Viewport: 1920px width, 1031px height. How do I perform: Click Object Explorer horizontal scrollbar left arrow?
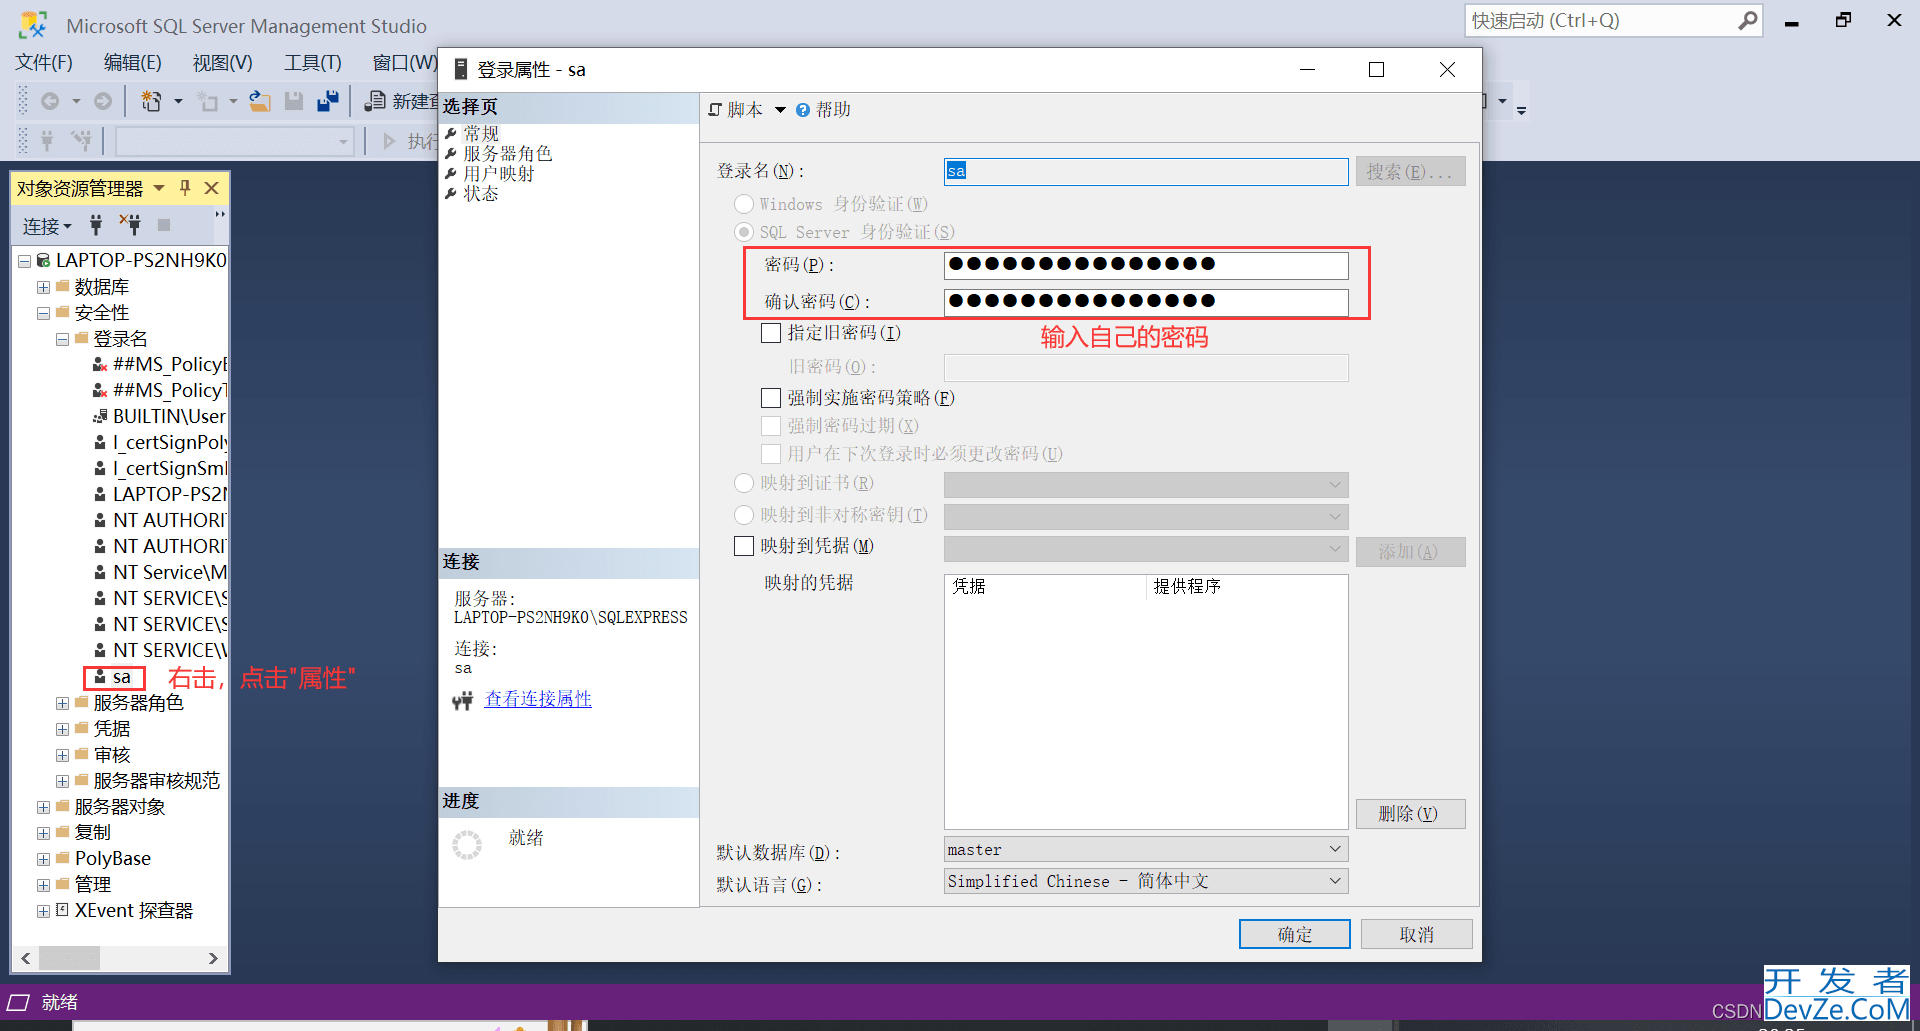point(26,958)
